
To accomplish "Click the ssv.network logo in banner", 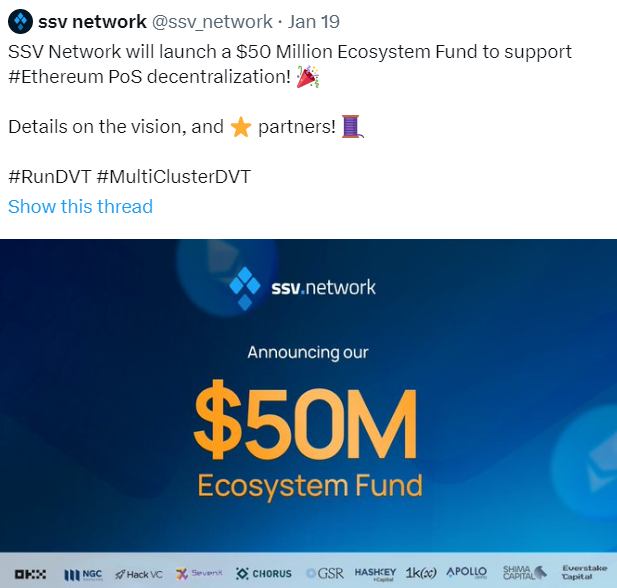I will click(x=302, y=288).
